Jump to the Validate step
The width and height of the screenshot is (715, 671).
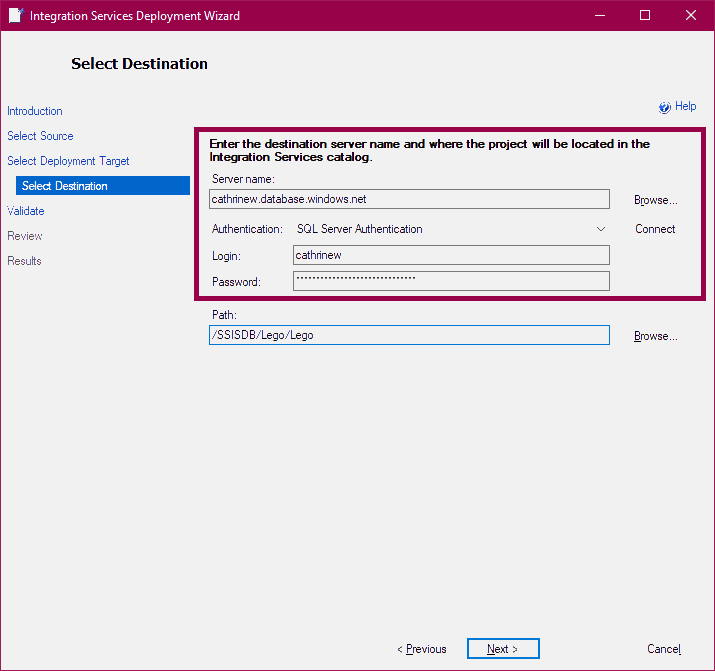(26, 211)
